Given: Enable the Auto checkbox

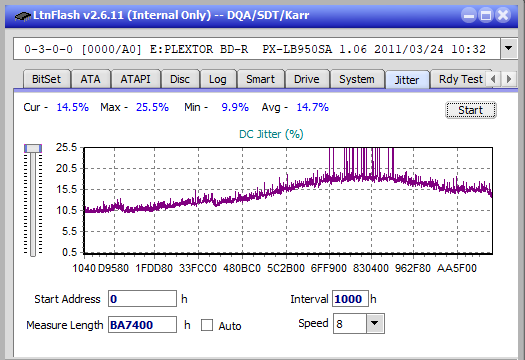Looking at the screenshot, I should (x=207, y=325).
